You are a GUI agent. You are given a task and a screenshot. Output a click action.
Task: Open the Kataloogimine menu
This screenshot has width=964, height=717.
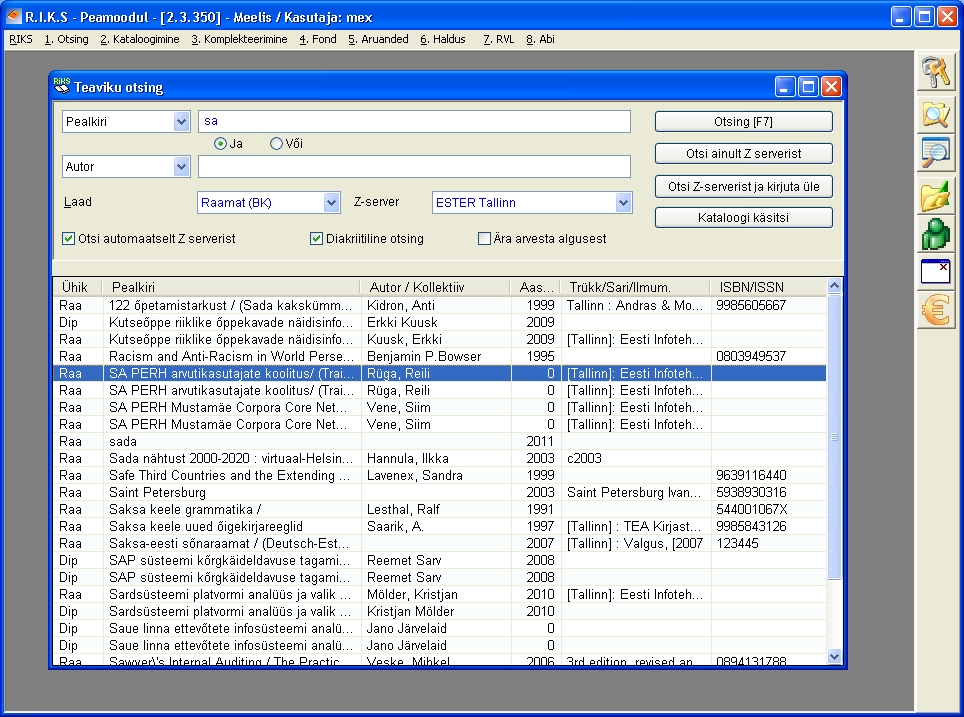[139, 40]
